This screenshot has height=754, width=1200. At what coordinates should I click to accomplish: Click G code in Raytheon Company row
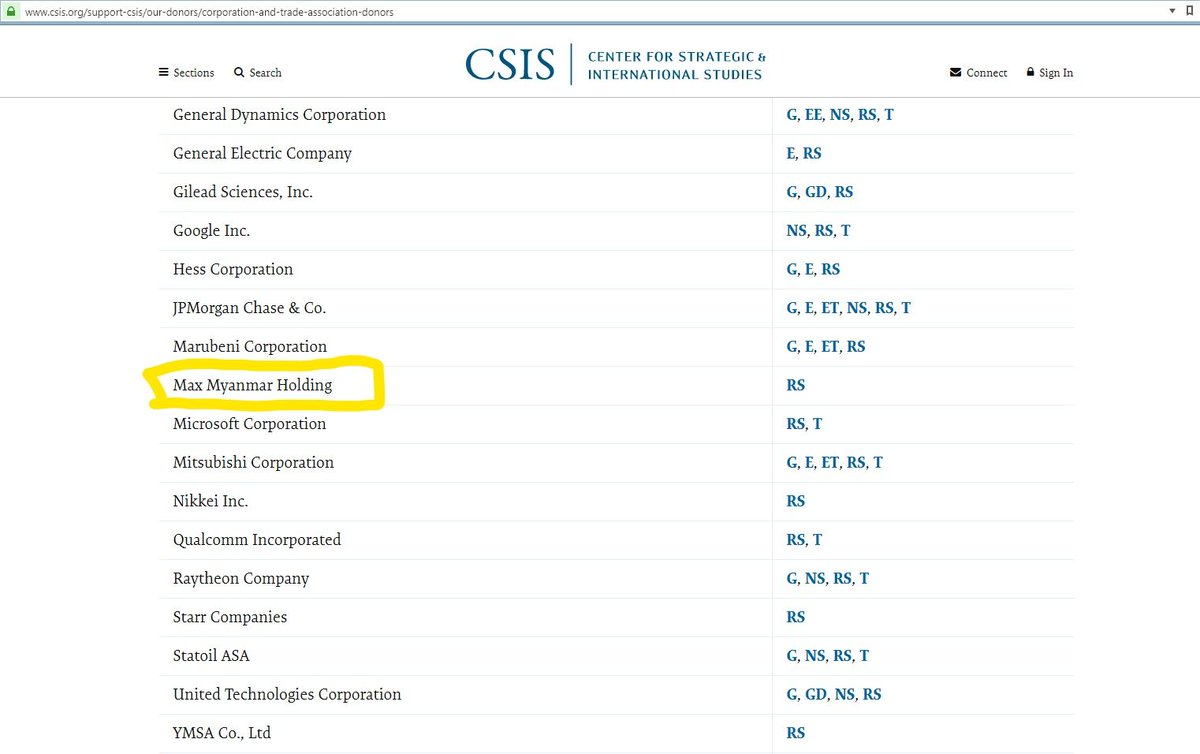tap(792, 579)
